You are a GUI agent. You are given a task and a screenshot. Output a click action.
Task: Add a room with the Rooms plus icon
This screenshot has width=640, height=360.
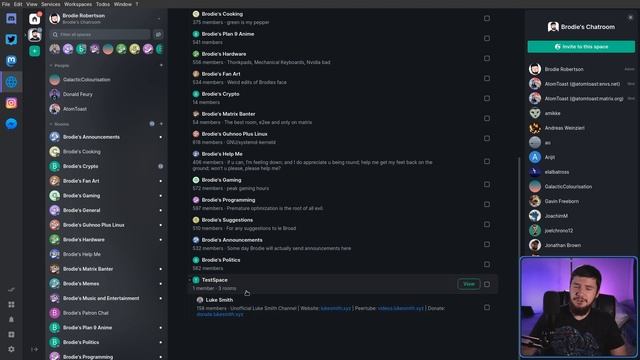[161, 124]
